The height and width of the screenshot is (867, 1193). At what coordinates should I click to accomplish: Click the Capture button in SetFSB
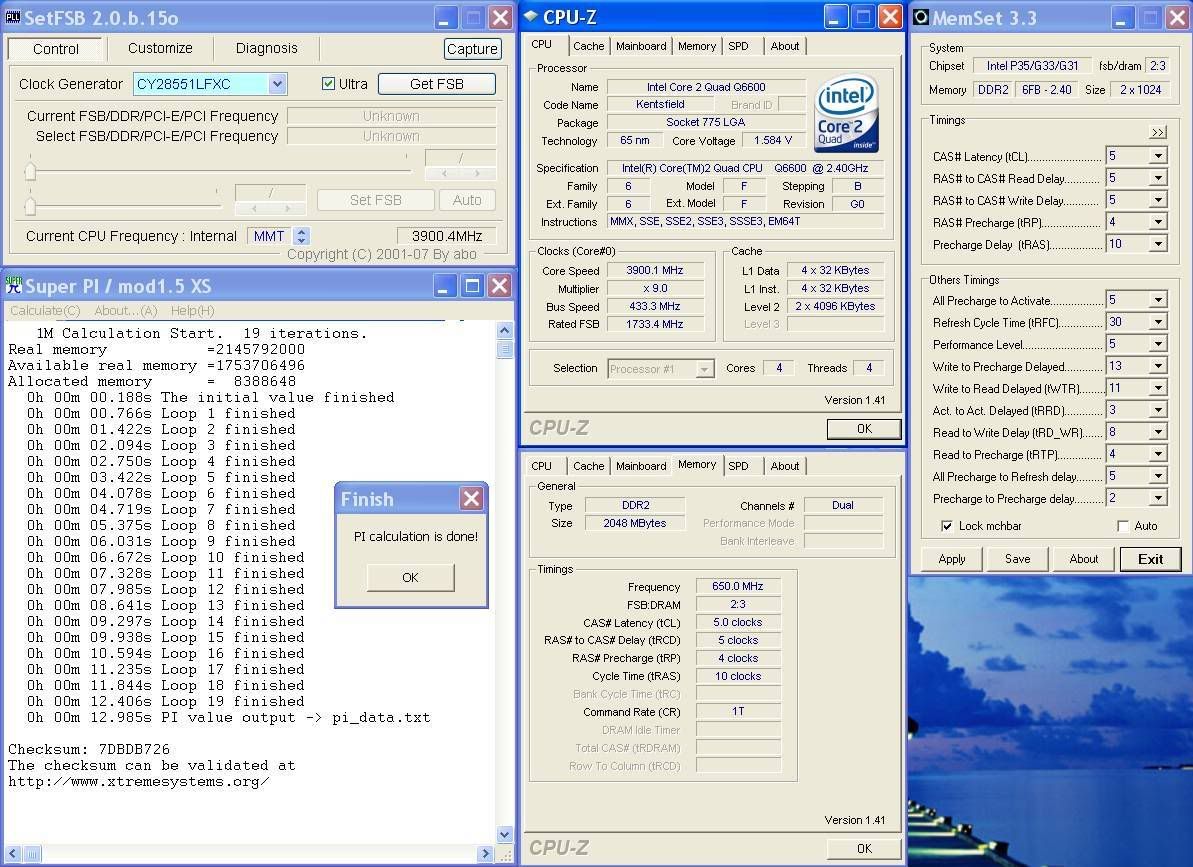(472, 49)
